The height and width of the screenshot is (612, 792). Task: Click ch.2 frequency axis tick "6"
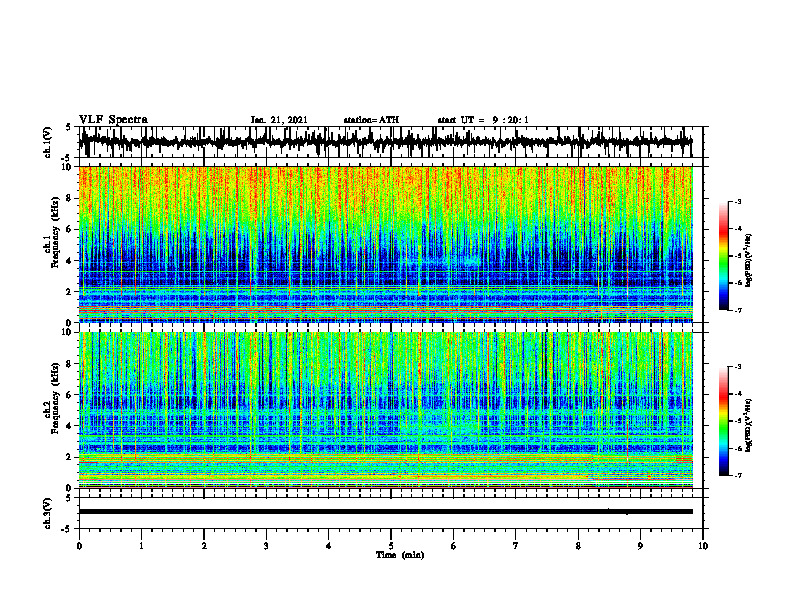click(x=70, y=394)
